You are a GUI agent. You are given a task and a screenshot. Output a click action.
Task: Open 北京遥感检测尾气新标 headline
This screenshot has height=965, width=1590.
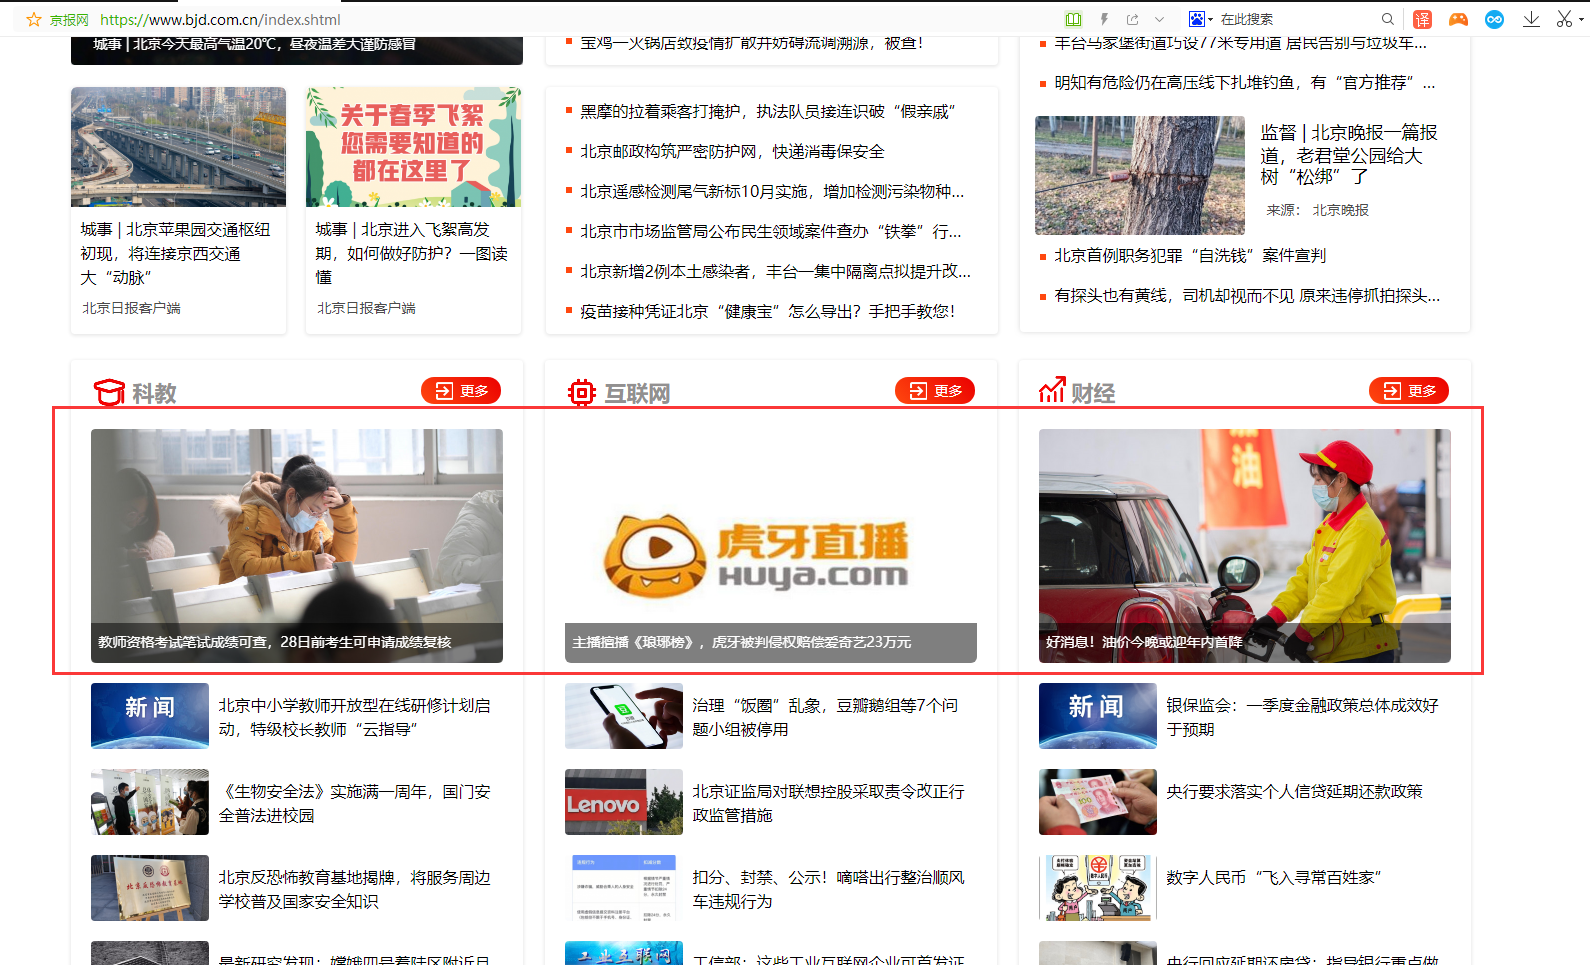(772, 191)
